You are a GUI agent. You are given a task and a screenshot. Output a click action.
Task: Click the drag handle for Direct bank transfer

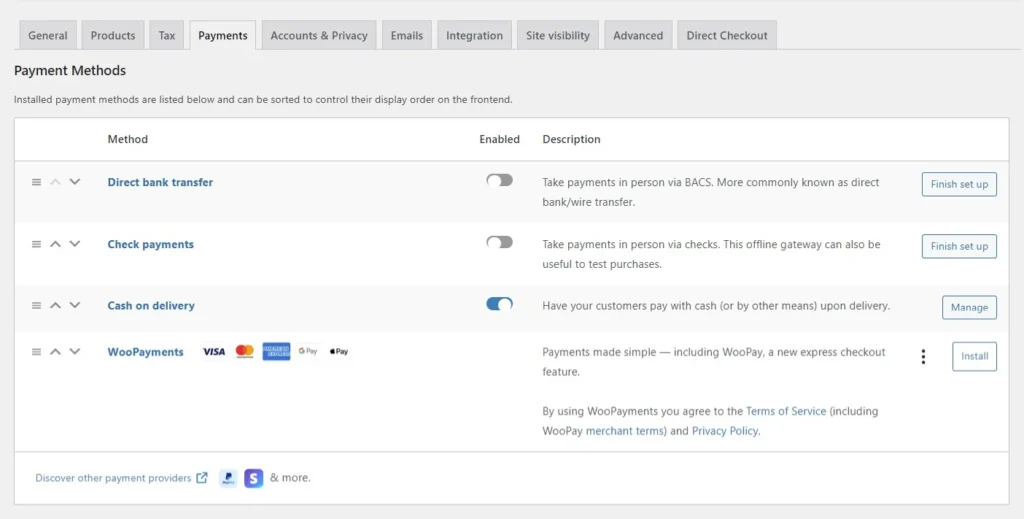[x=36, y=182]
